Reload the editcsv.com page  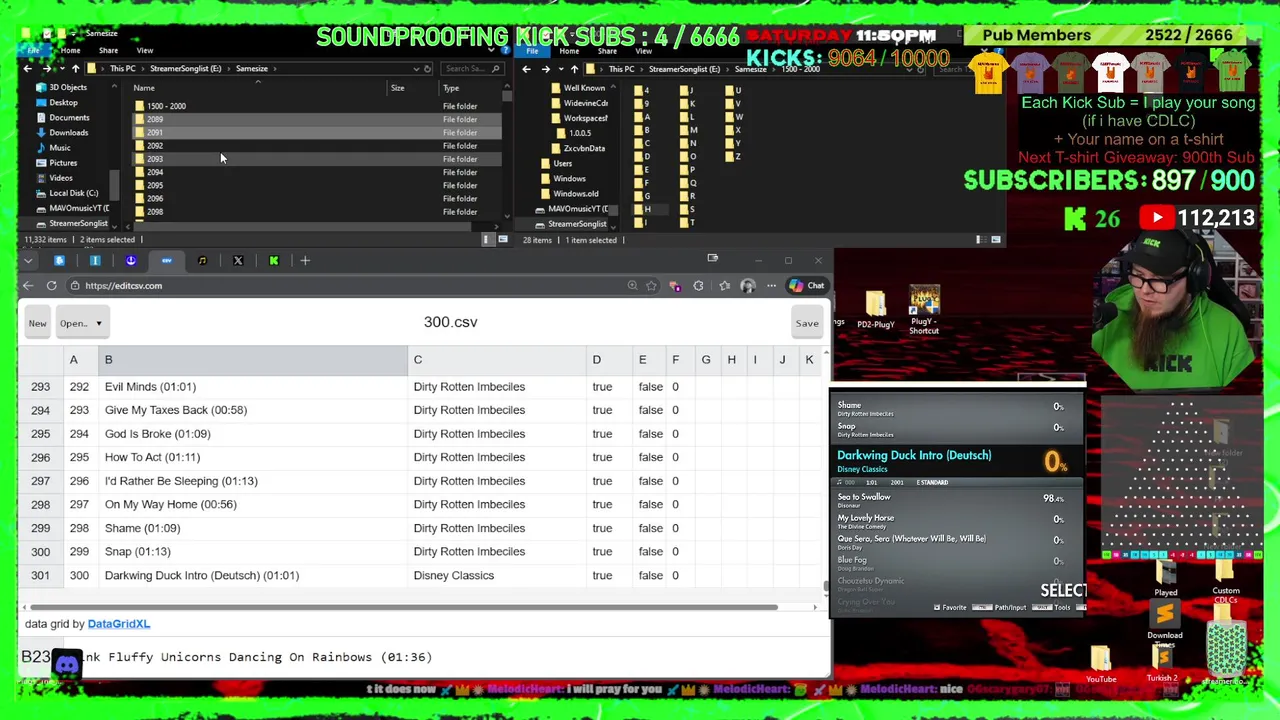click(51, 286)
